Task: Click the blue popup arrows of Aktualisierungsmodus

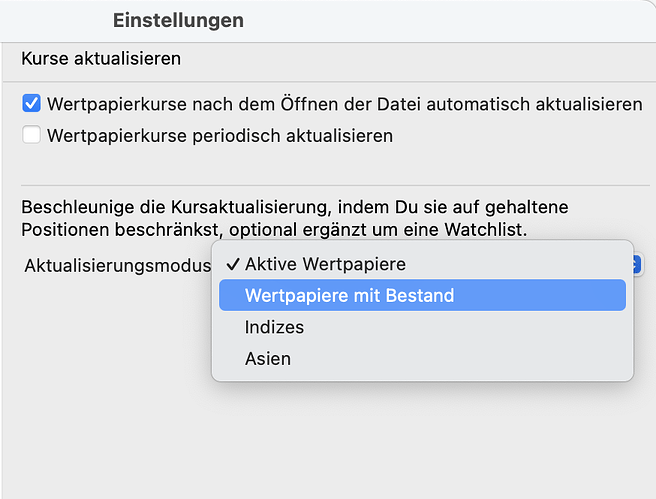Action: click(636, 265)
